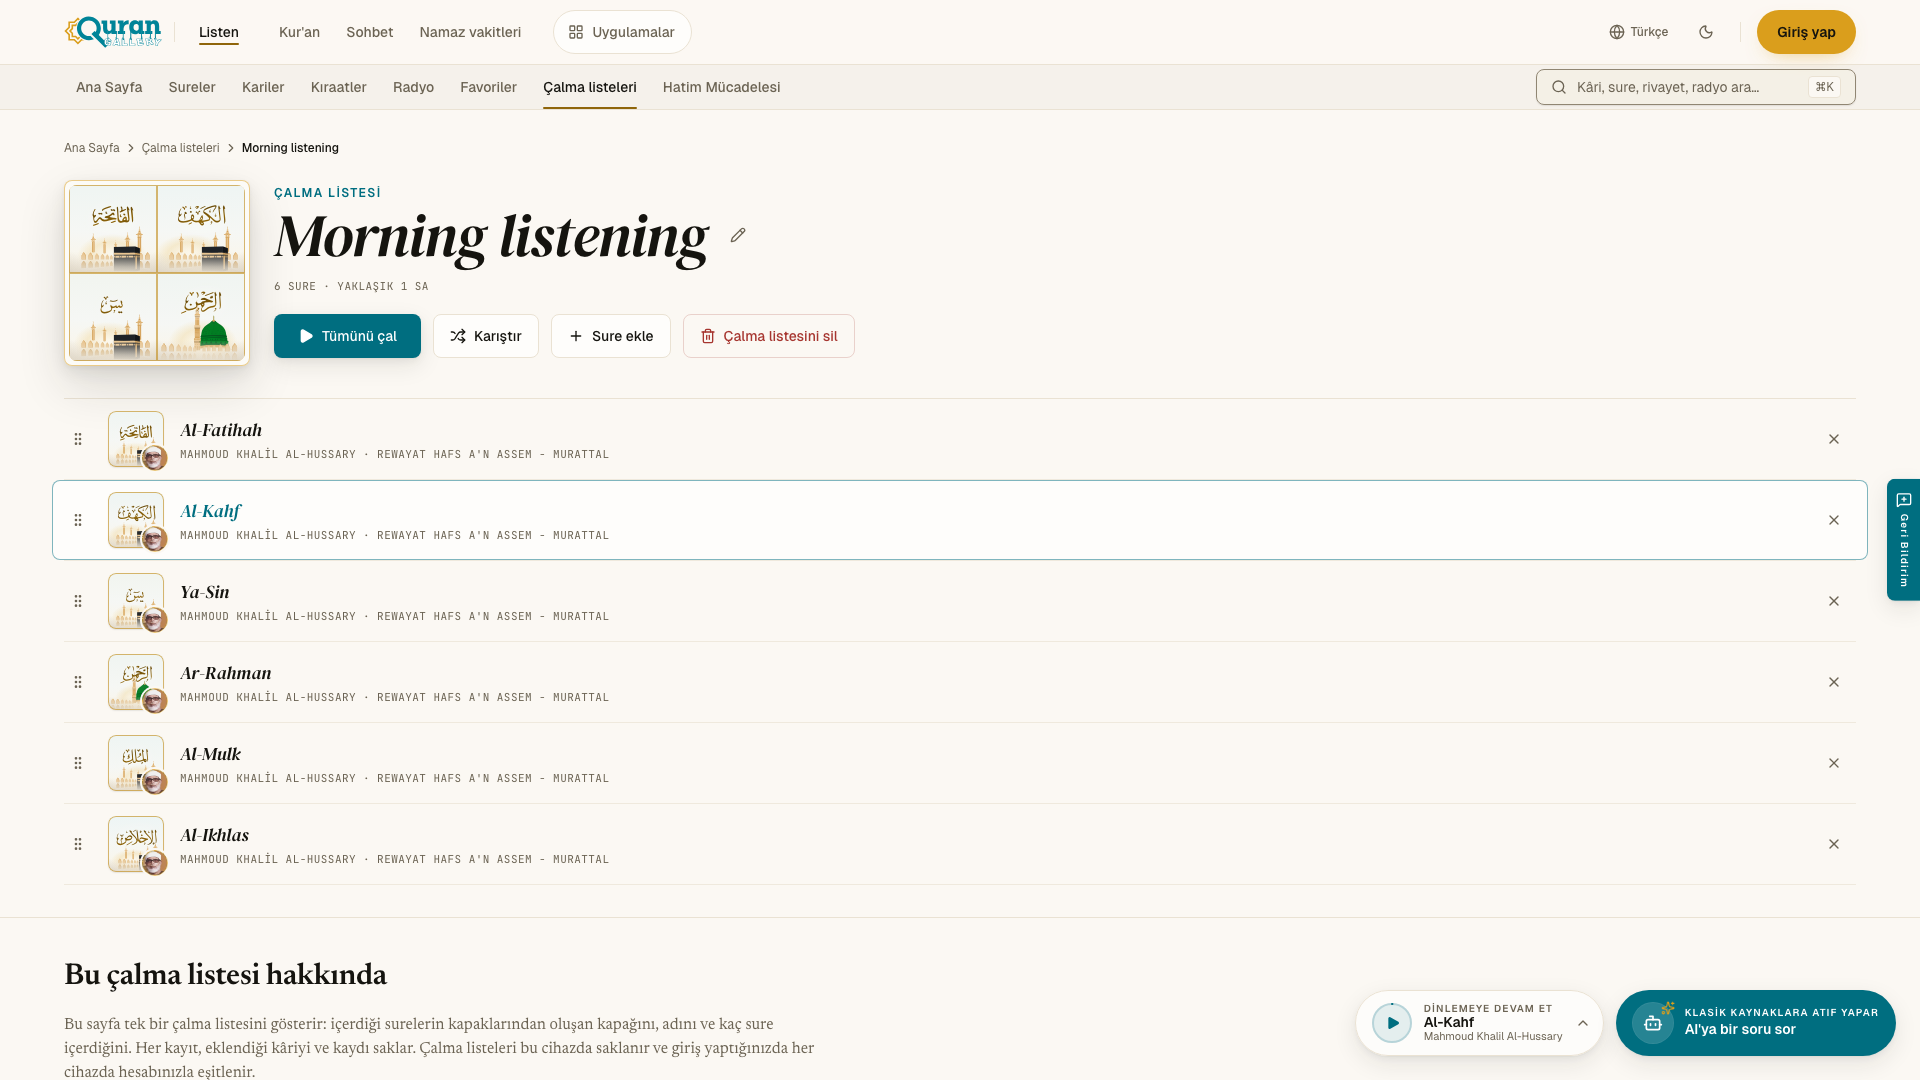Shuffle playlist with Karıştır button
The height and width of the screenshot is (1080, 1920).
click(x=486, y=336)
